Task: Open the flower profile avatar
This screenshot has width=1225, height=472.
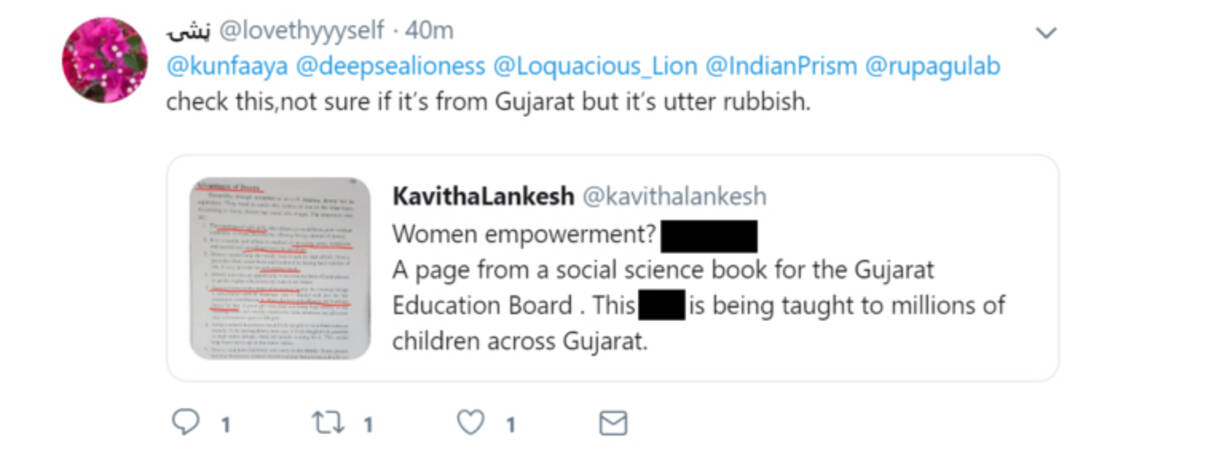Action: [105, 60]
